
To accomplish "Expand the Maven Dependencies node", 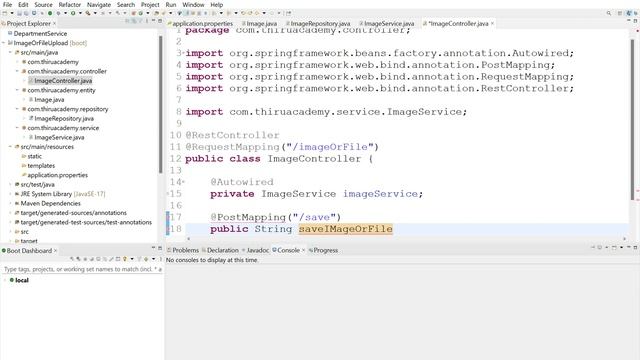I will (10, 203).
